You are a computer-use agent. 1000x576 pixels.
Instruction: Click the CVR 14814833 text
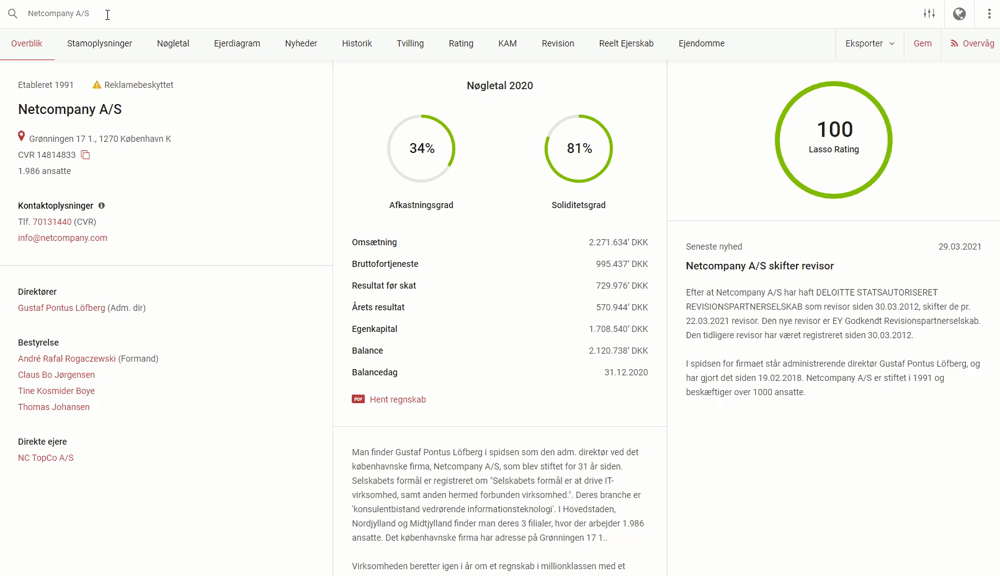point(47,155)
